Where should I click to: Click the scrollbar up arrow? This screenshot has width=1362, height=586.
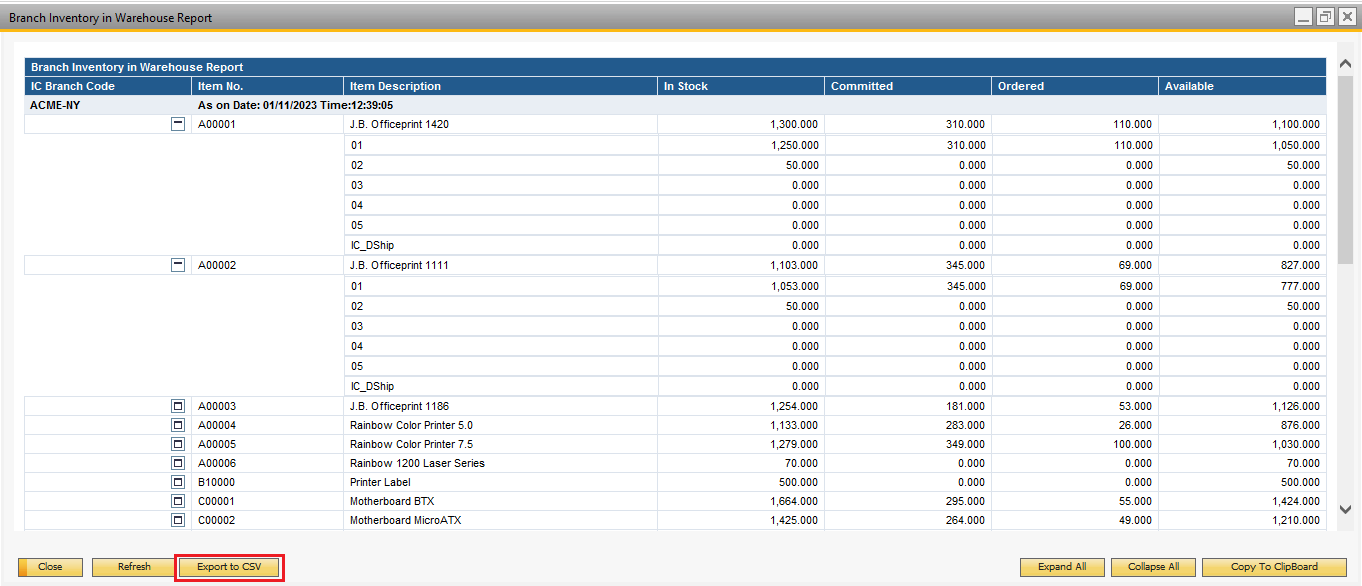(1345, 65)
